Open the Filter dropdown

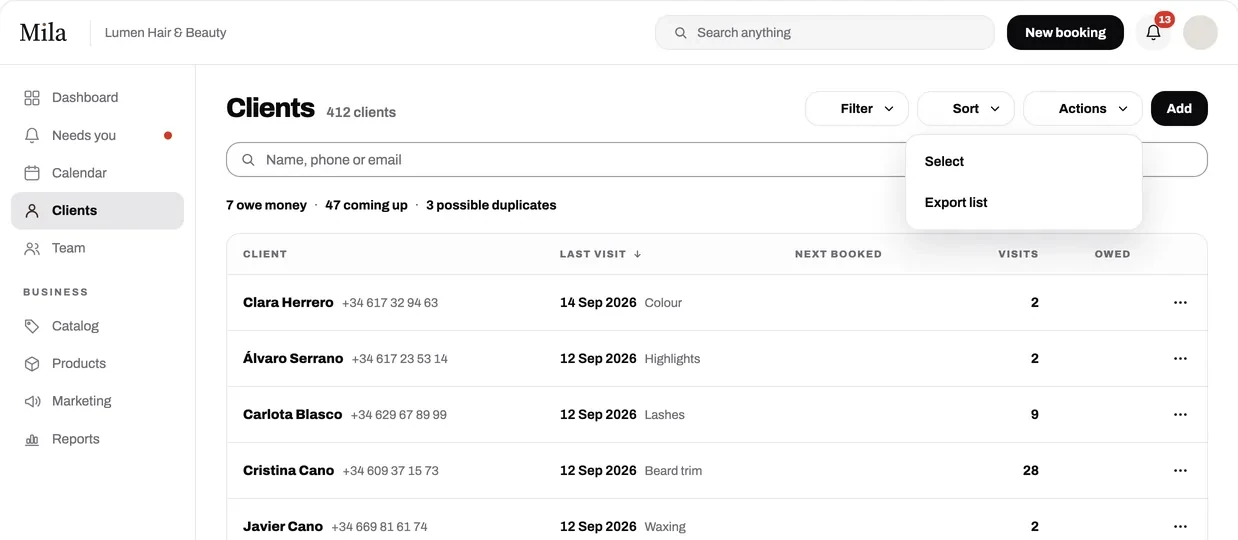pyautogui.click(x=857, y=109)
